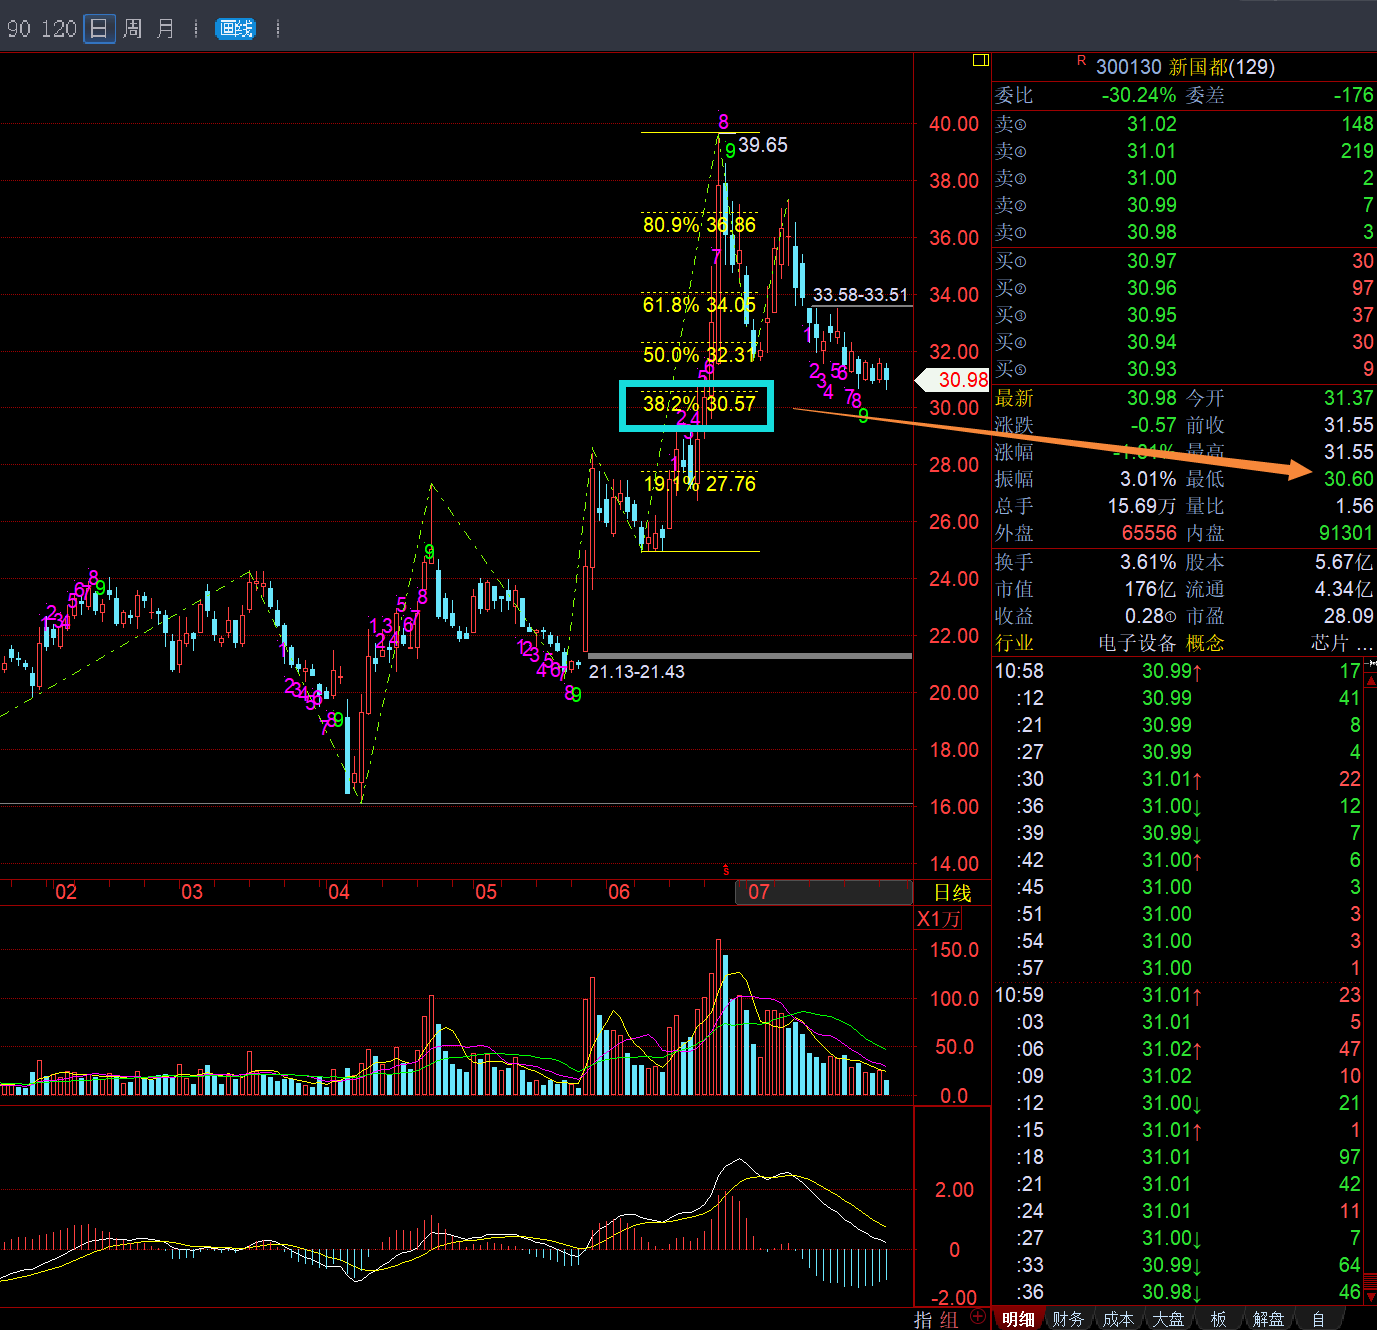1377x1330 pixels.
Task: Open the 大盘 tab
Action: click(x=1168, y=1319)
